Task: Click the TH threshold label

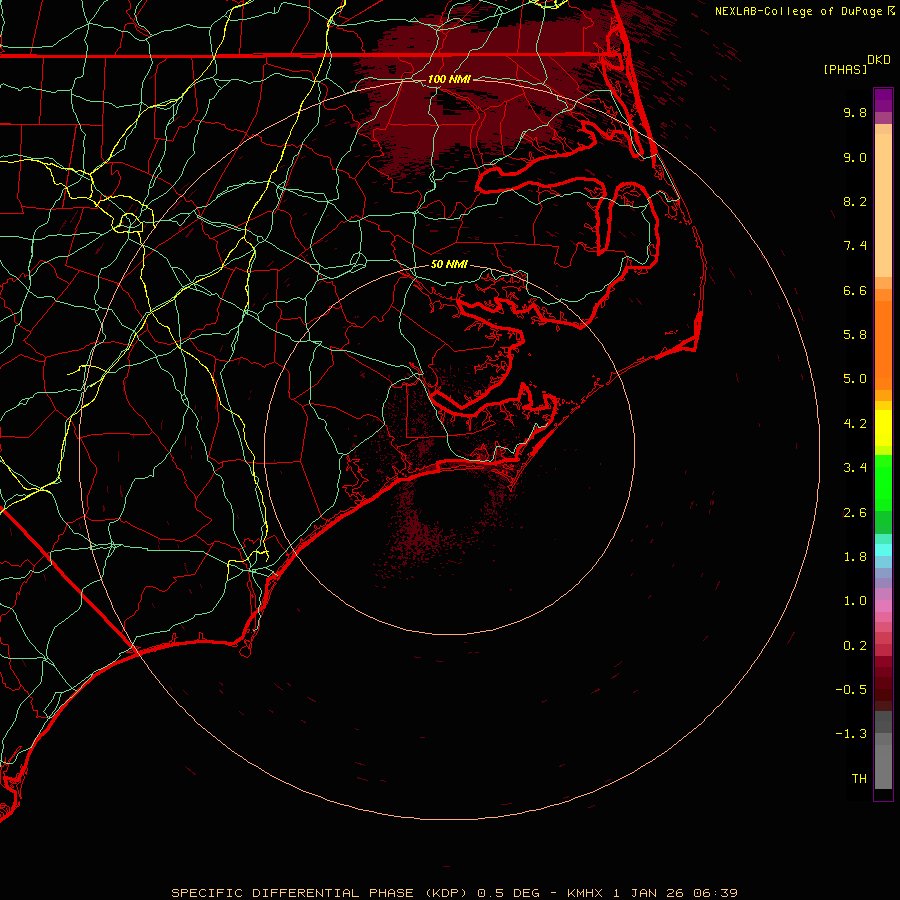Action: (859, 779)
